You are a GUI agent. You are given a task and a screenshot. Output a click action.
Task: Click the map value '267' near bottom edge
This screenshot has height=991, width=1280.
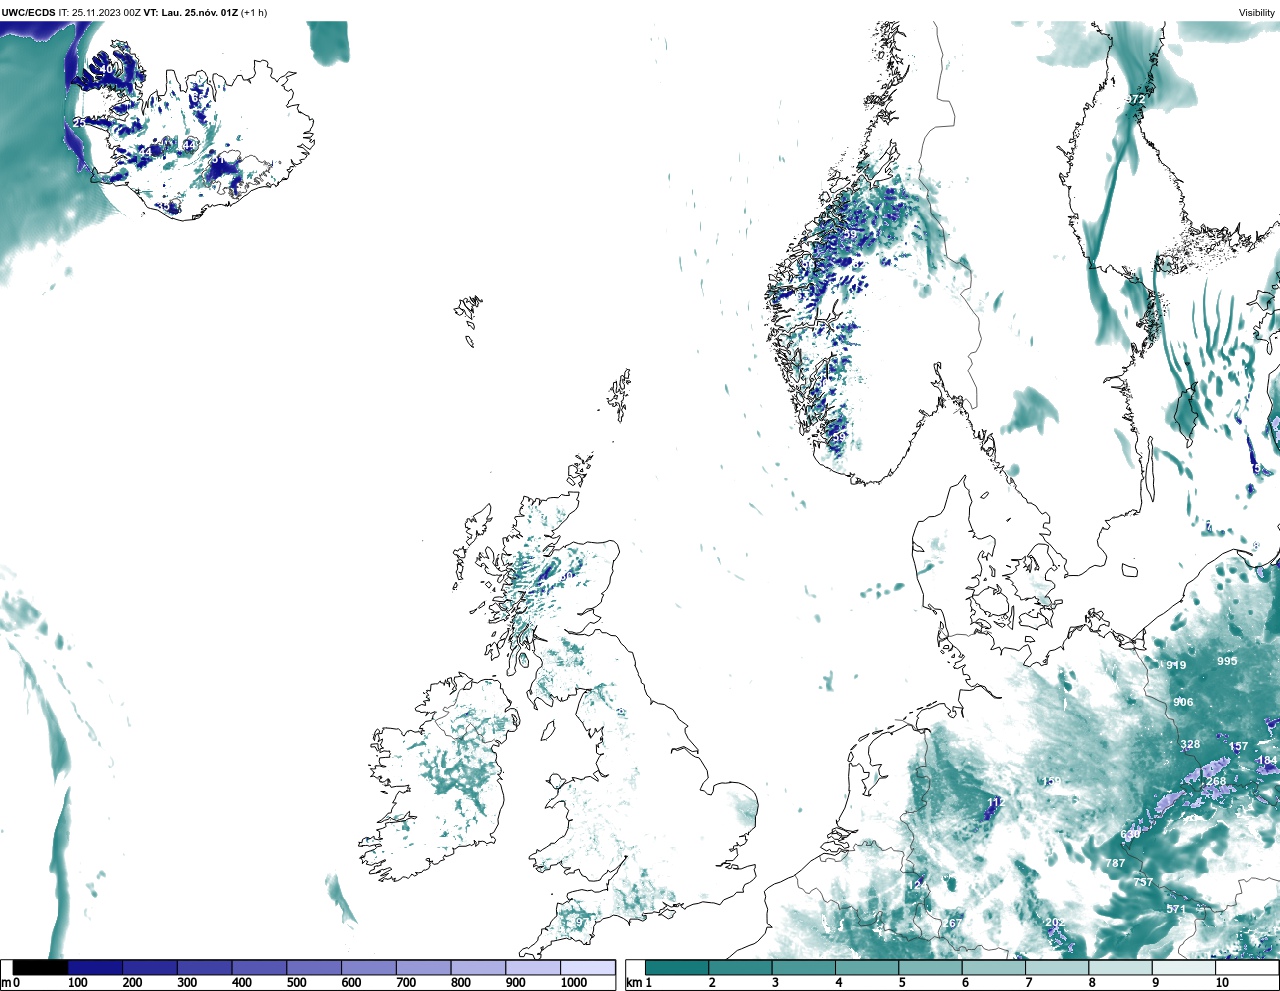[x=953, y=923]
